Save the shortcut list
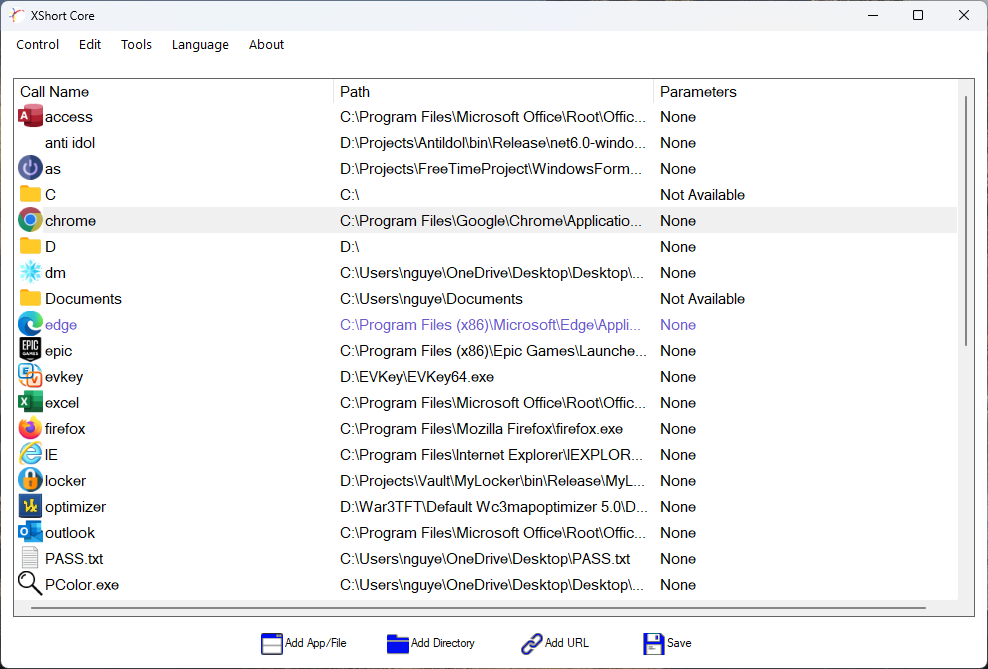988x669 pixels. point(667,643)
